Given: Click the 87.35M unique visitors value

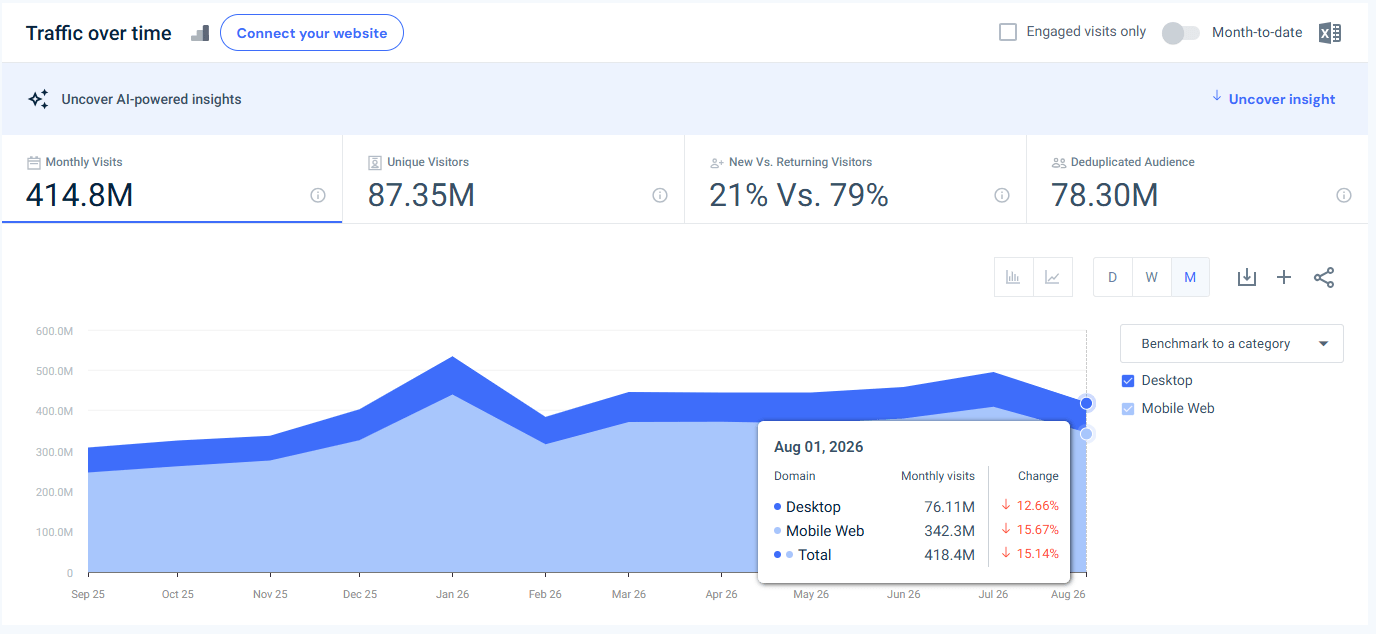Looking at the screenshot, I should 421,195.
